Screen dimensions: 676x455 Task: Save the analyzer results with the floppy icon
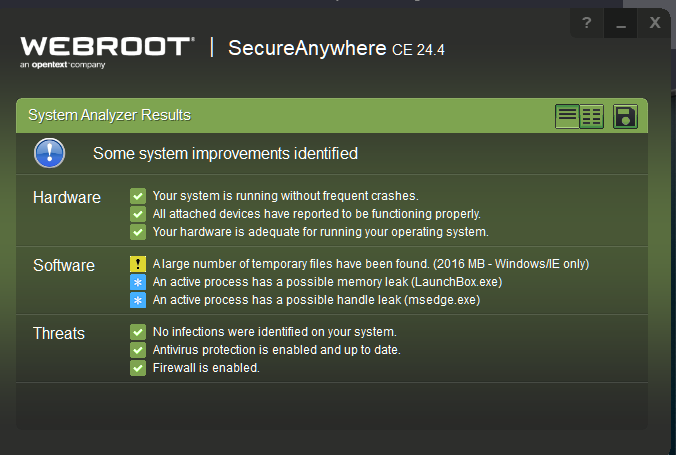[x=625, y=116]
